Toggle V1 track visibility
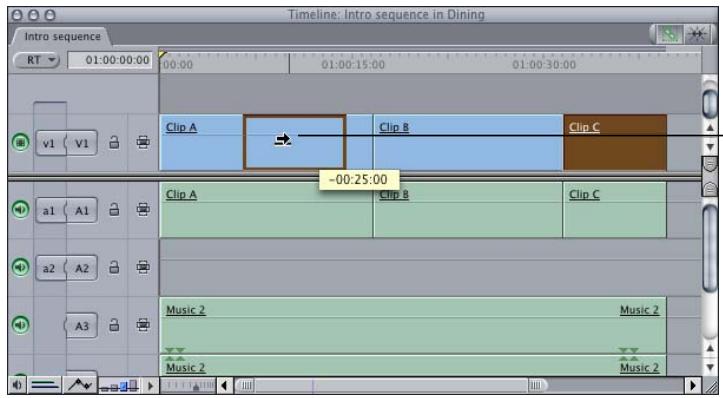The image size is (723, 398). (20, 143)
